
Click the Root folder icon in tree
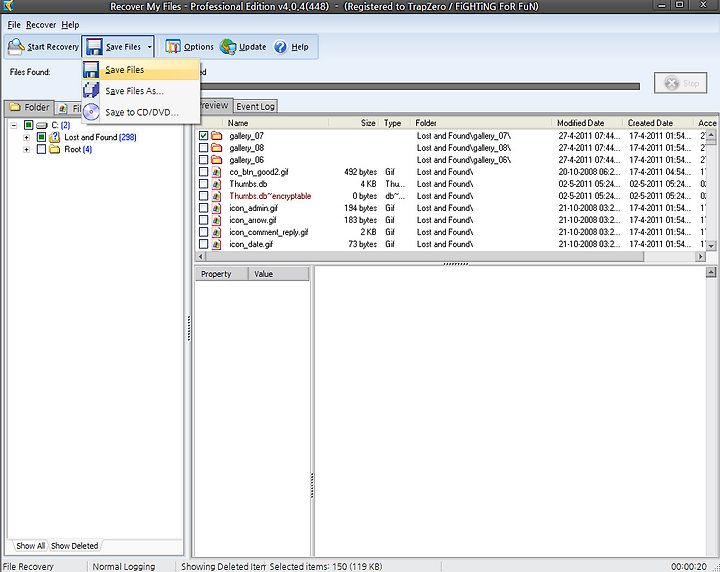coord(55,149)
